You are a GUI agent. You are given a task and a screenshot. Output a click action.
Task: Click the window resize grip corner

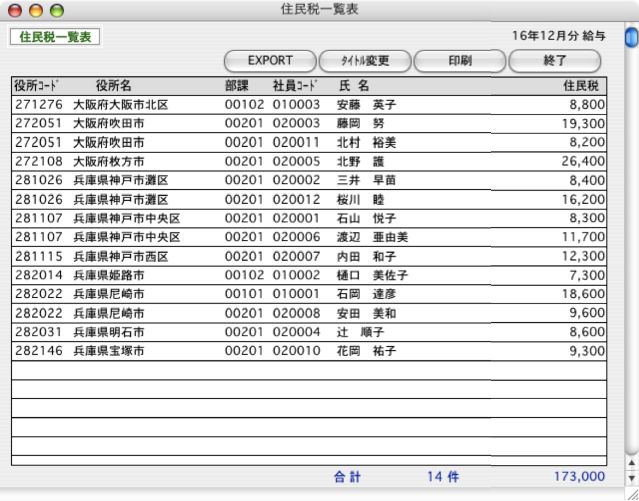[x=630, y=493]
